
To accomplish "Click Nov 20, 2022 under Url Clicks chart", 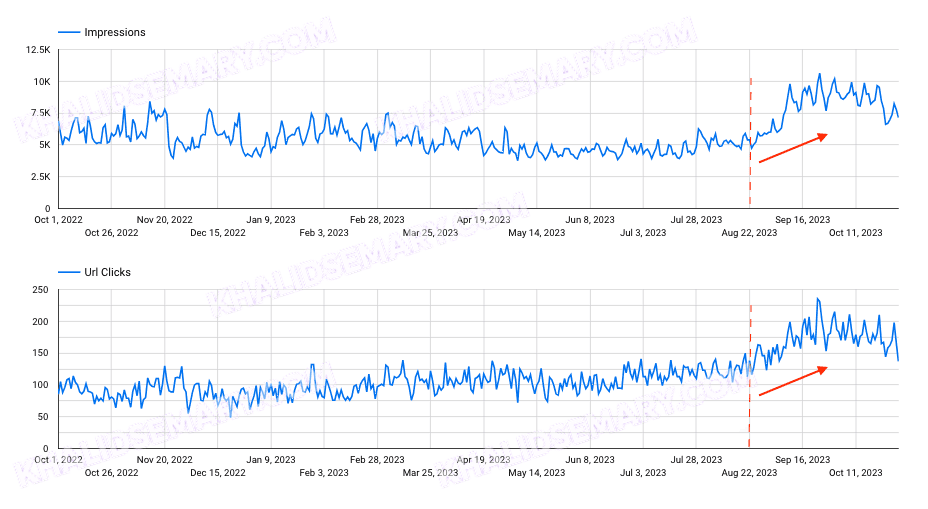I will pos(165,459).
